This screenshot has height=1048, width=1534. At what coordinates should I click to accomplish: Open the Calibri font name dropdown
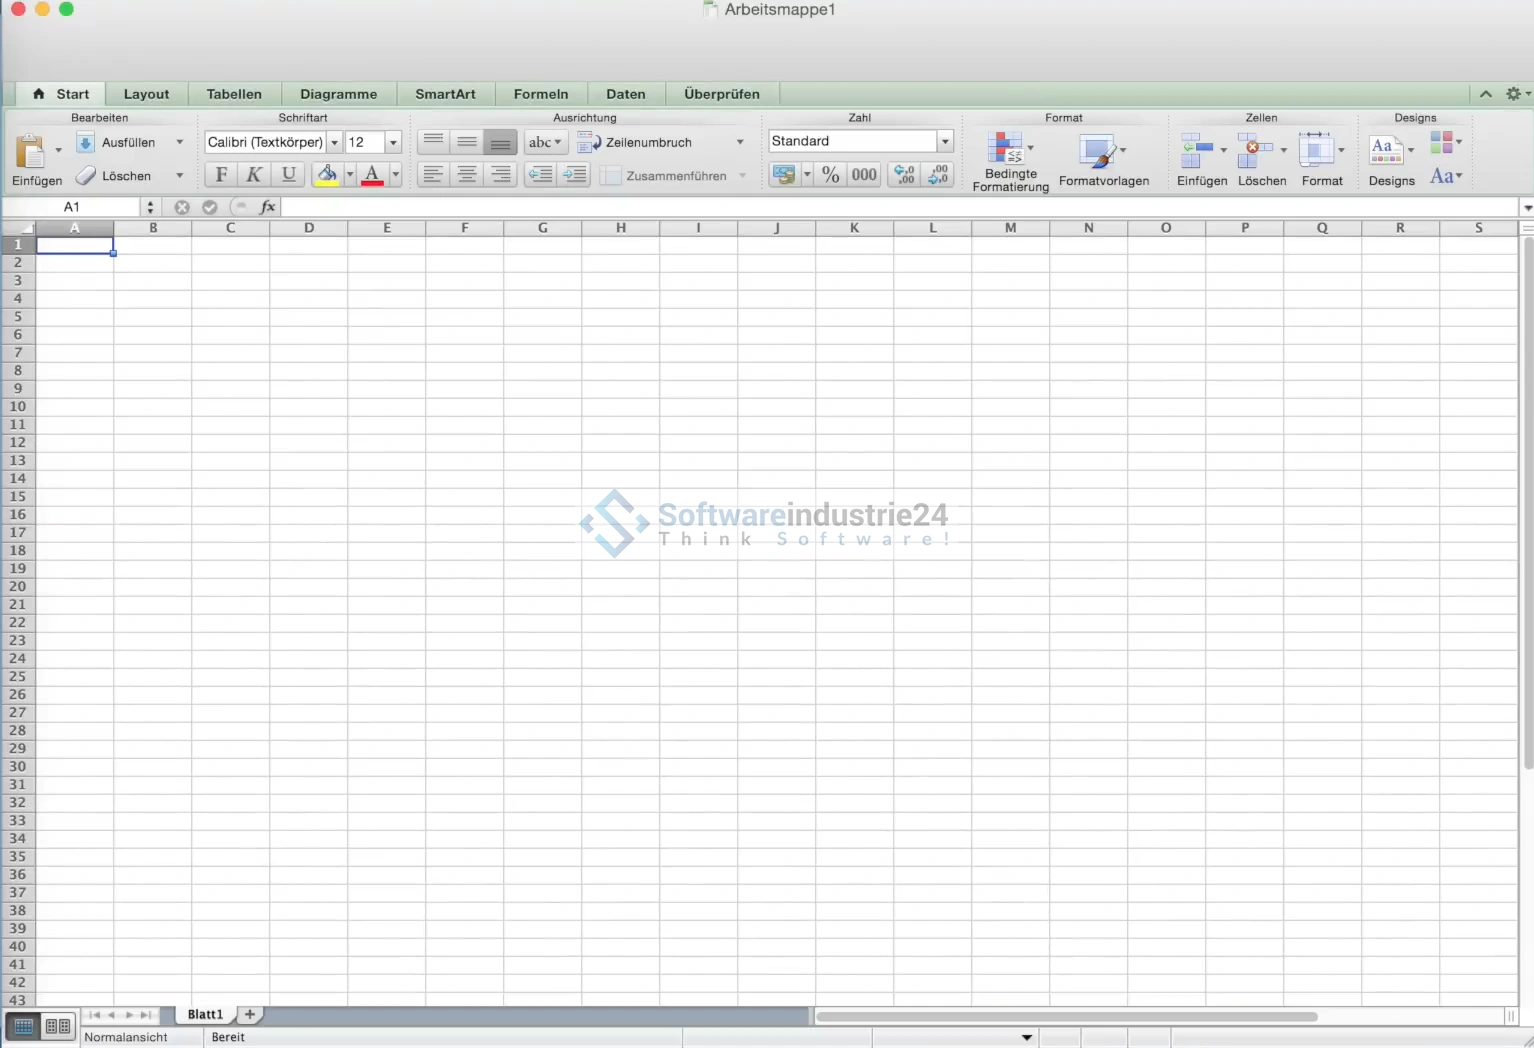(334, 142)
